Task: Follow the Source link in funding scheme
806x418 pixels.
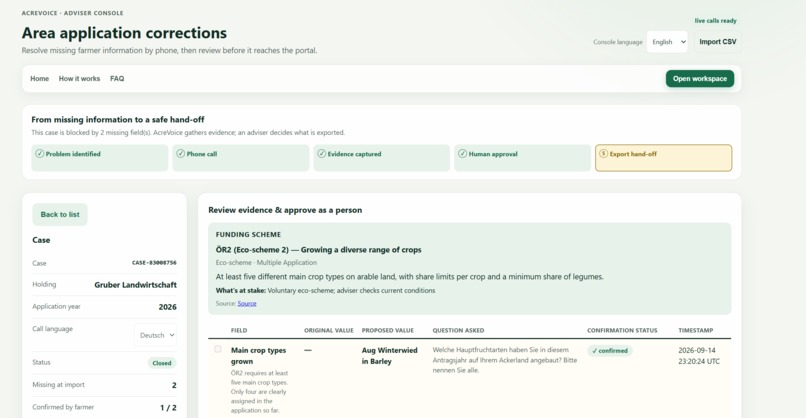Action: click(247, 303)
